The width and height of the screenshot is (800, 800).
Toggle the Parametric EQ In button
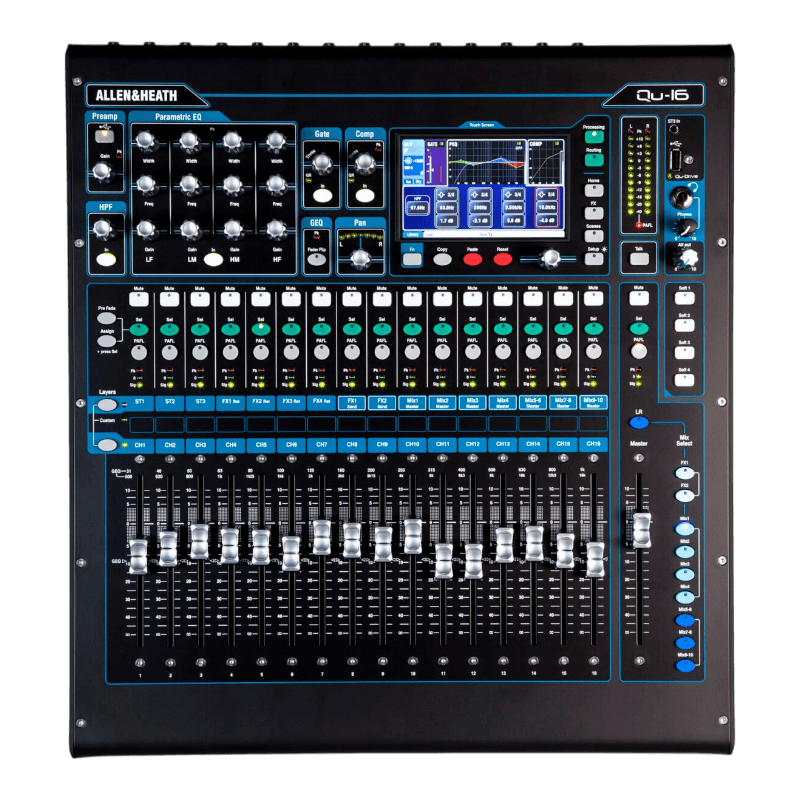pos(213,259)
